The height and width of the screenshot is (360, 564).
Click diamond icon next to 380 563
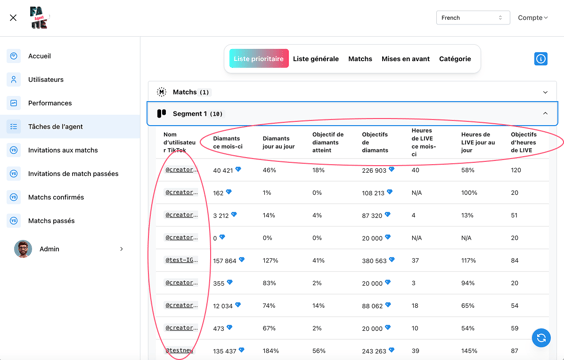coord(392,259)
